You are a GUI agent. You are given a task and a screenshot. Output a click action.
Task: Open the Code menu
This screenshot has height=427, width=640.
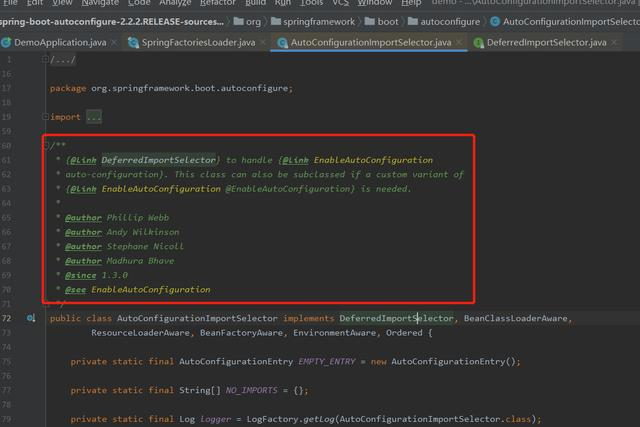click(x=139, y=2)
